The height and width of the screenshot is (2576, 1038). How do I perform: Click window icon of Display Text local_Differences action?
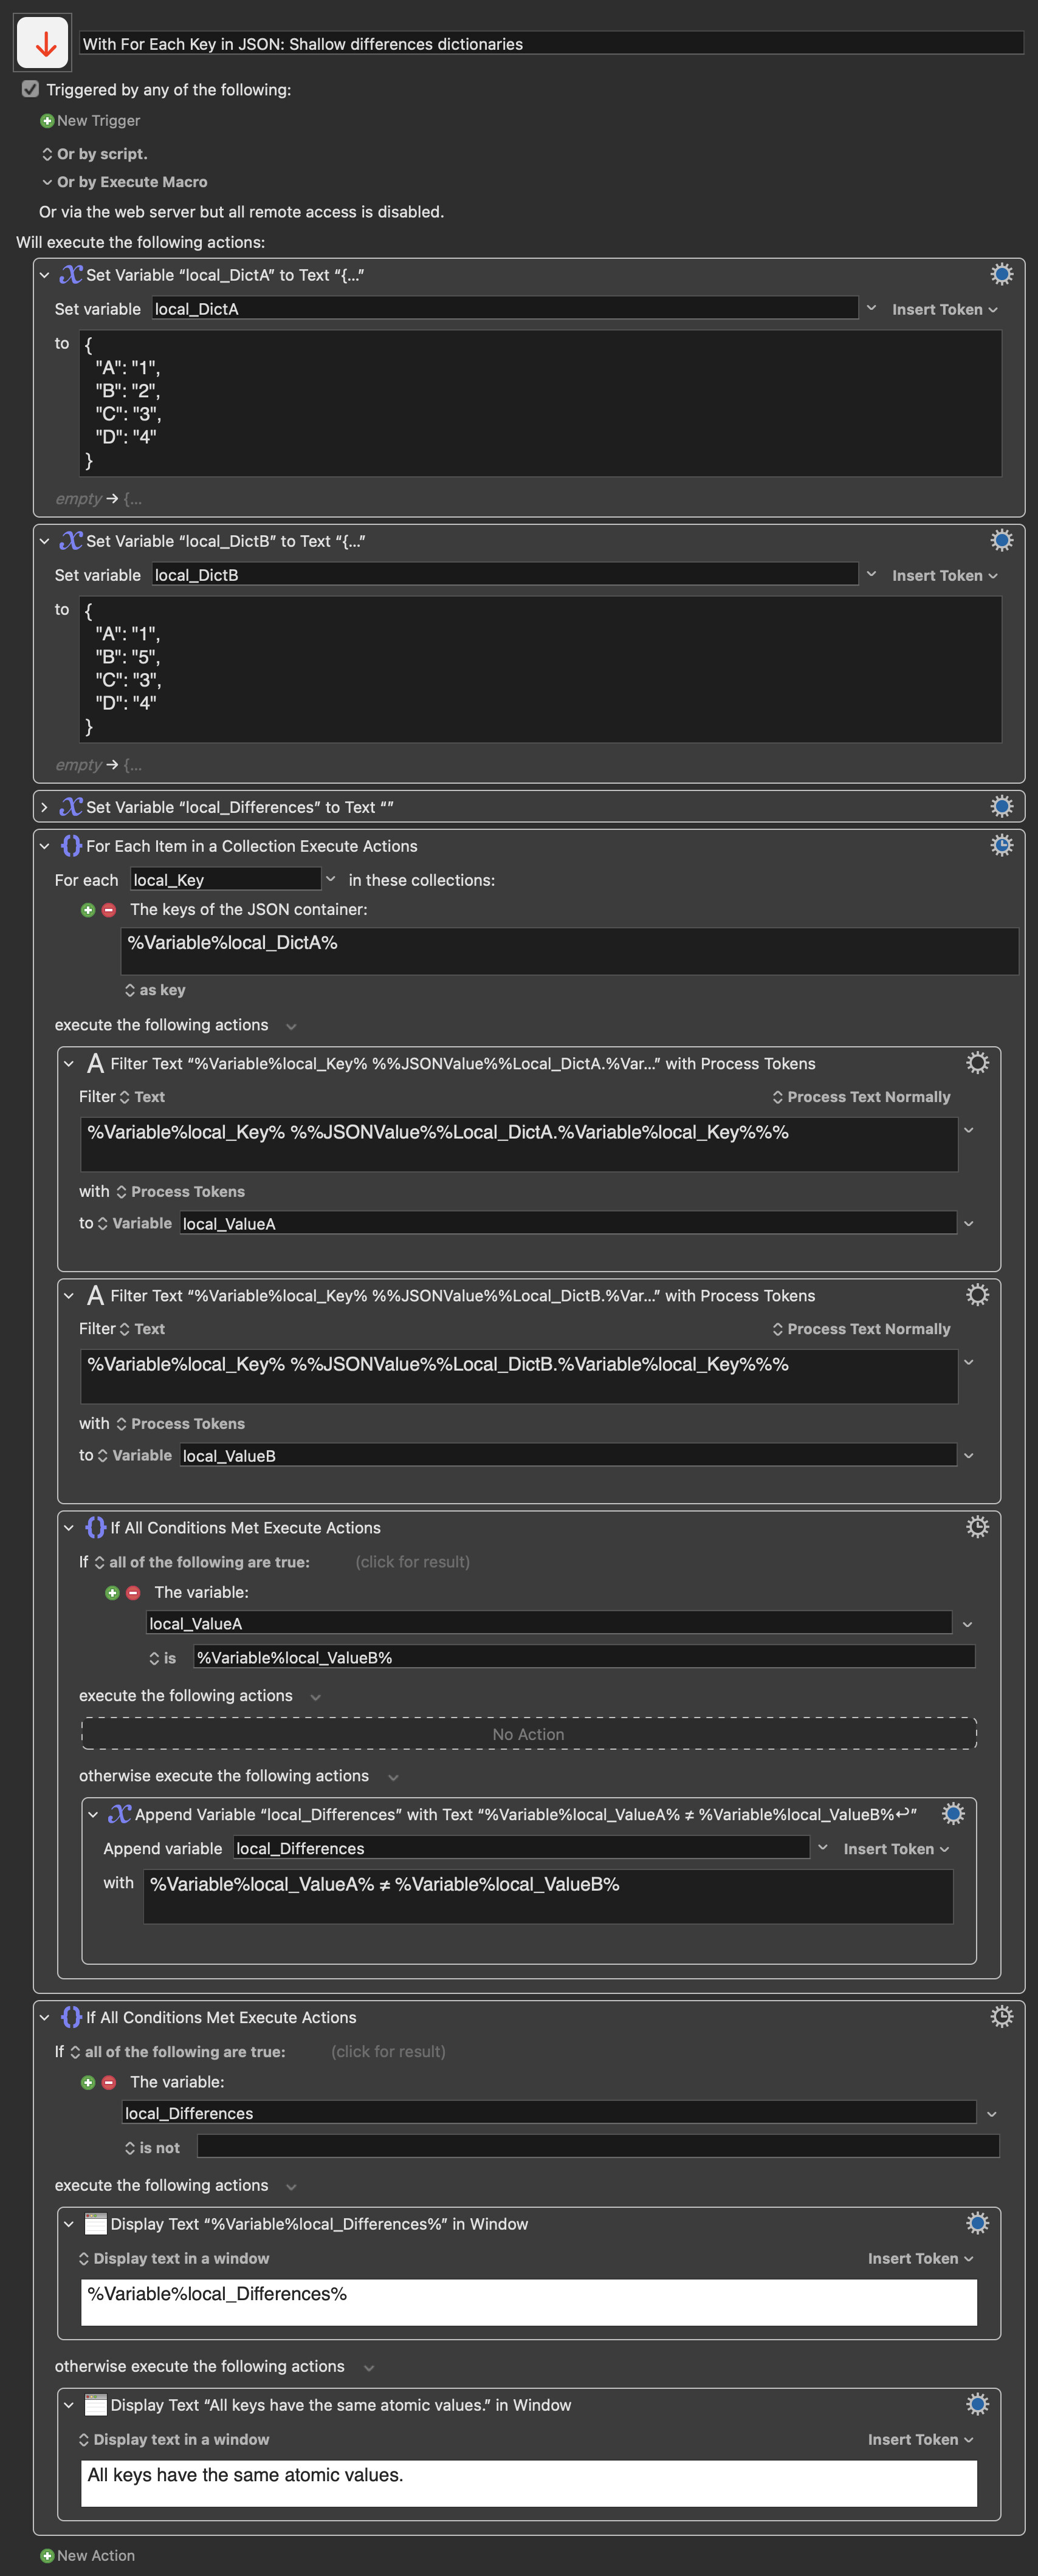click(96, 2224)
